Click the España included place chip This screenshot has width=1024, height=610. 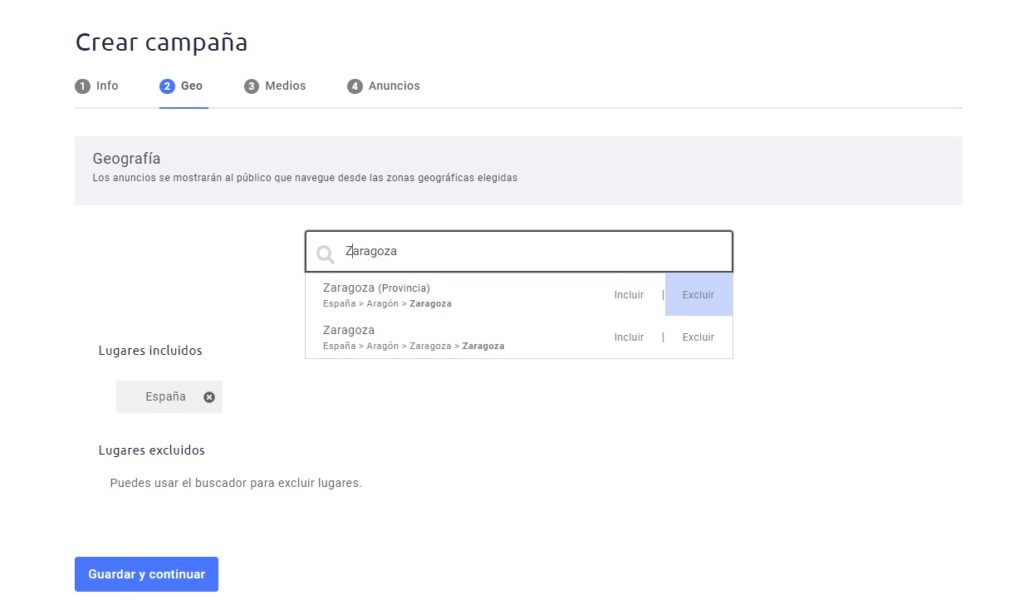click(x=165, y=397)
